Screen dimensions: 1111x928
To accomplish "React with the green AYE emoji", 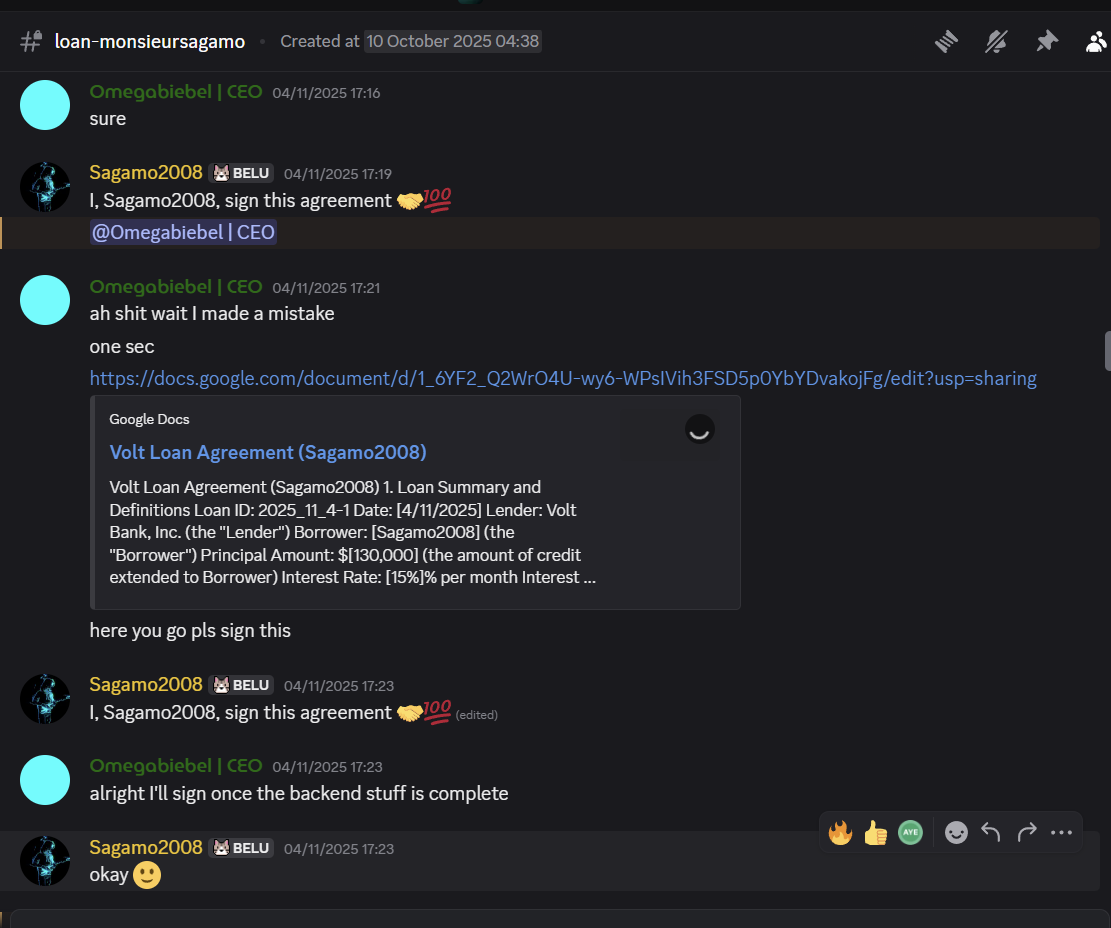I will pos(910,832).
